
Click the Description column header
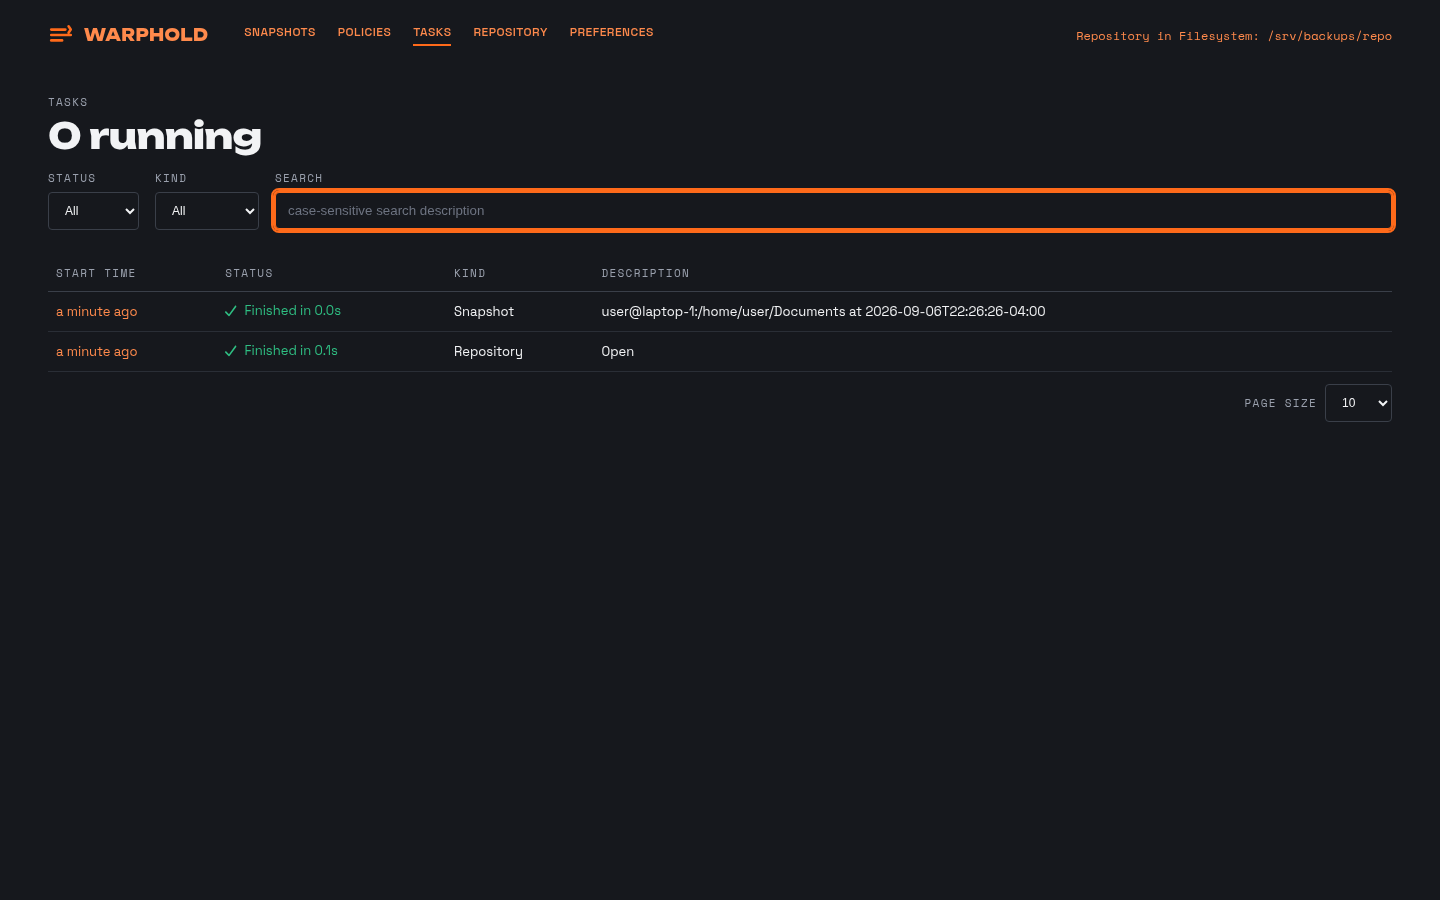coord(645,273)
